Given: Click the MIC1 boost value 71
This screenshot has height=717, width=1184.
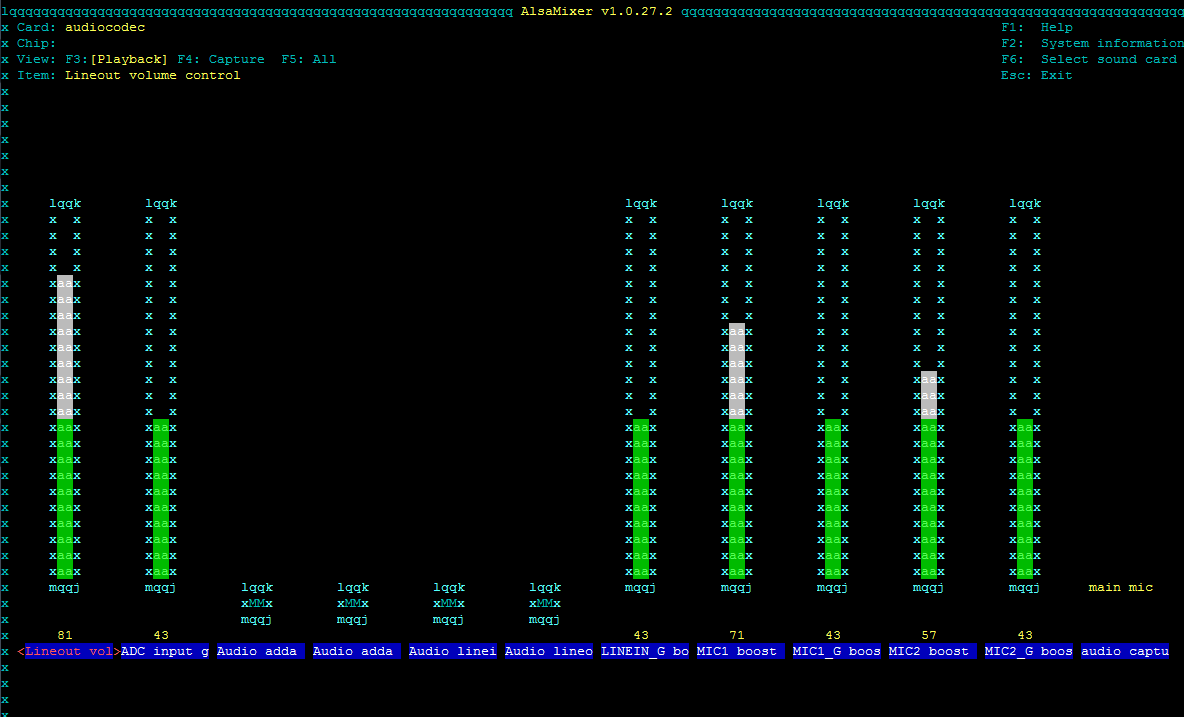Looking at the screenshot, I should click(737, 635).
